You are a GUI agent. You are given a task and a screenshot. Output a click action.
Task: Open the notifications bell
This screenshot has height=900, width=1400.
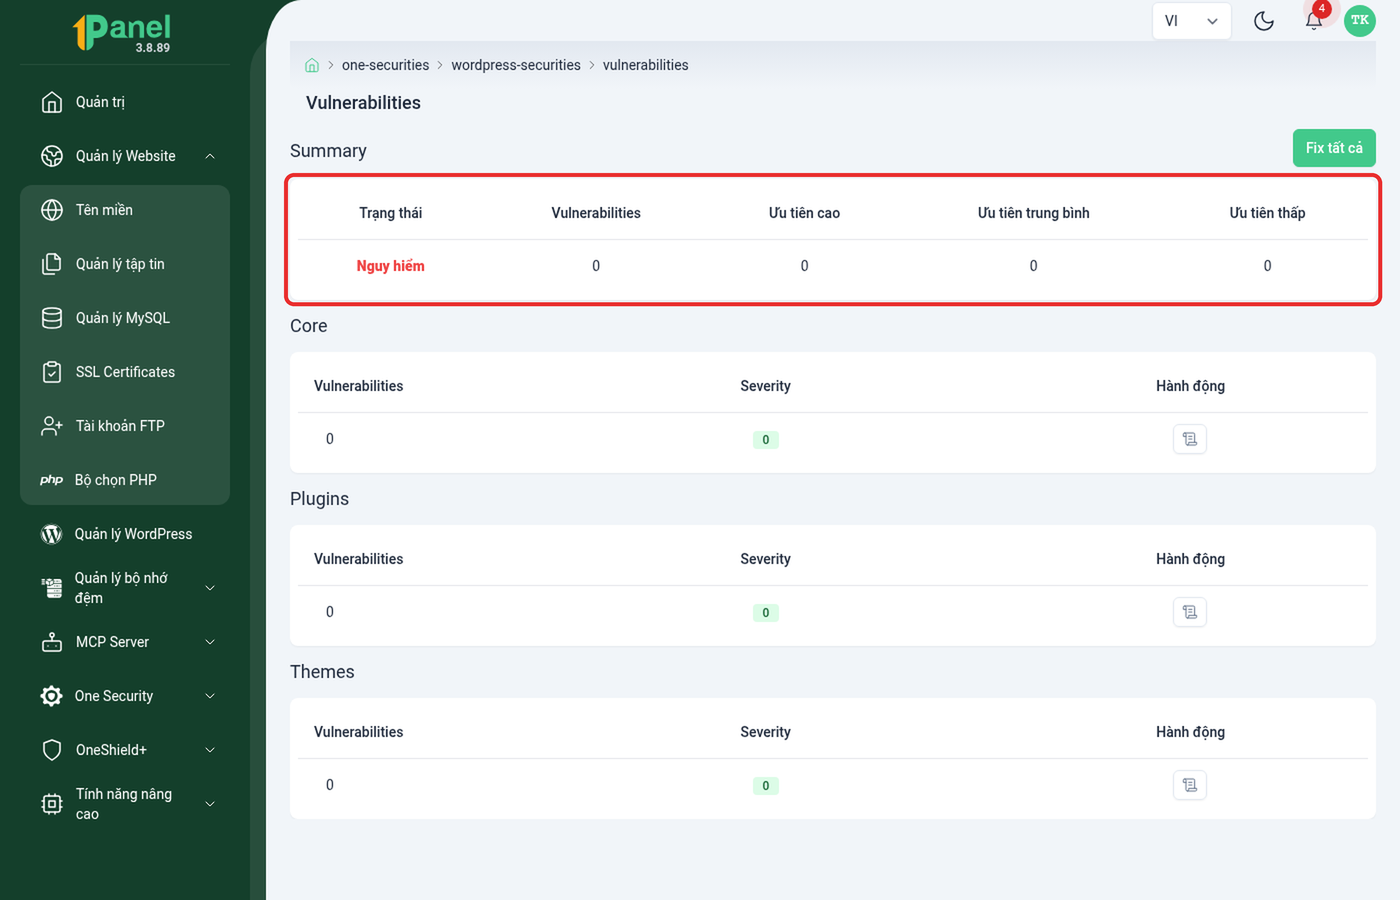coord(1314,21)
